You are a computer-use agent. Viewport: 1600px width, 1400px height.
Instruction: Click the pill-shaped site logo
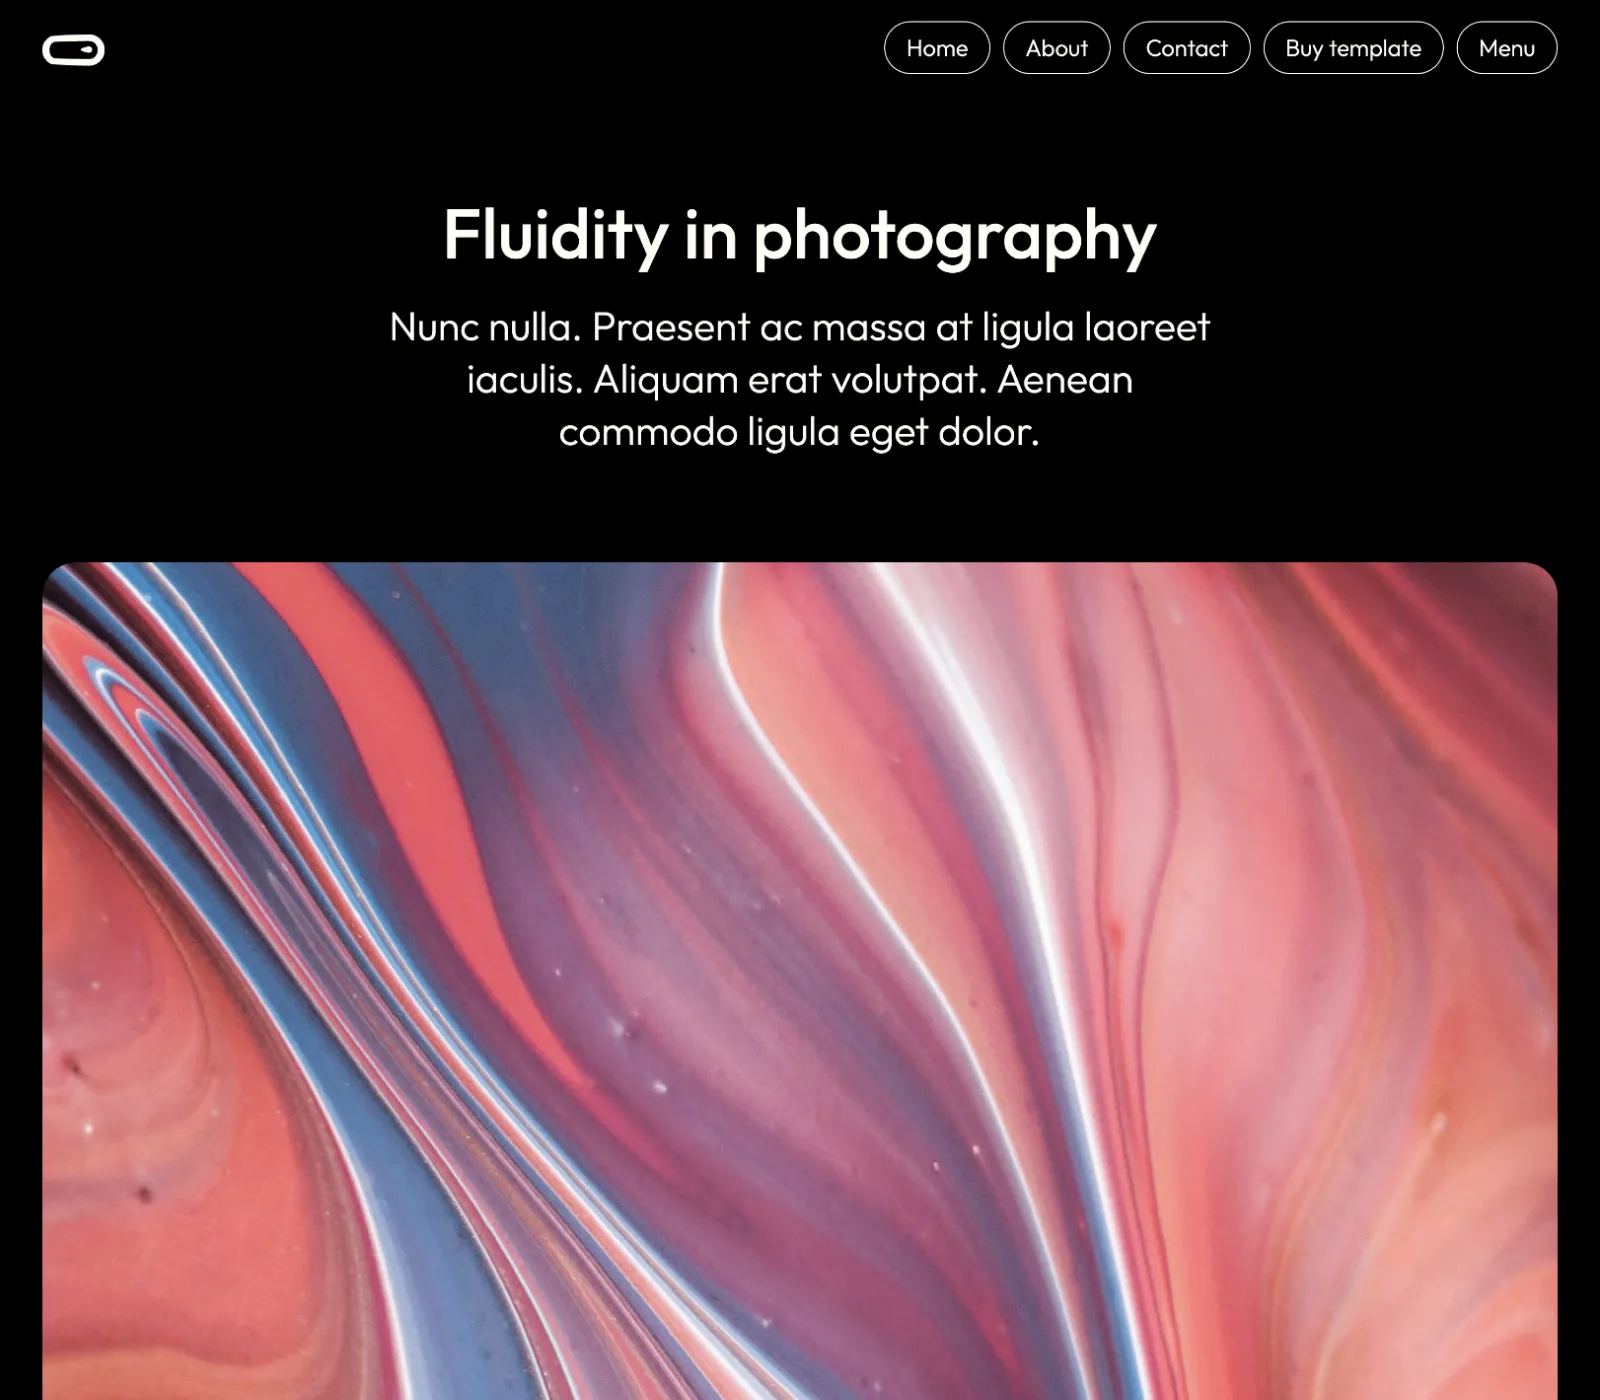(73, 49)
